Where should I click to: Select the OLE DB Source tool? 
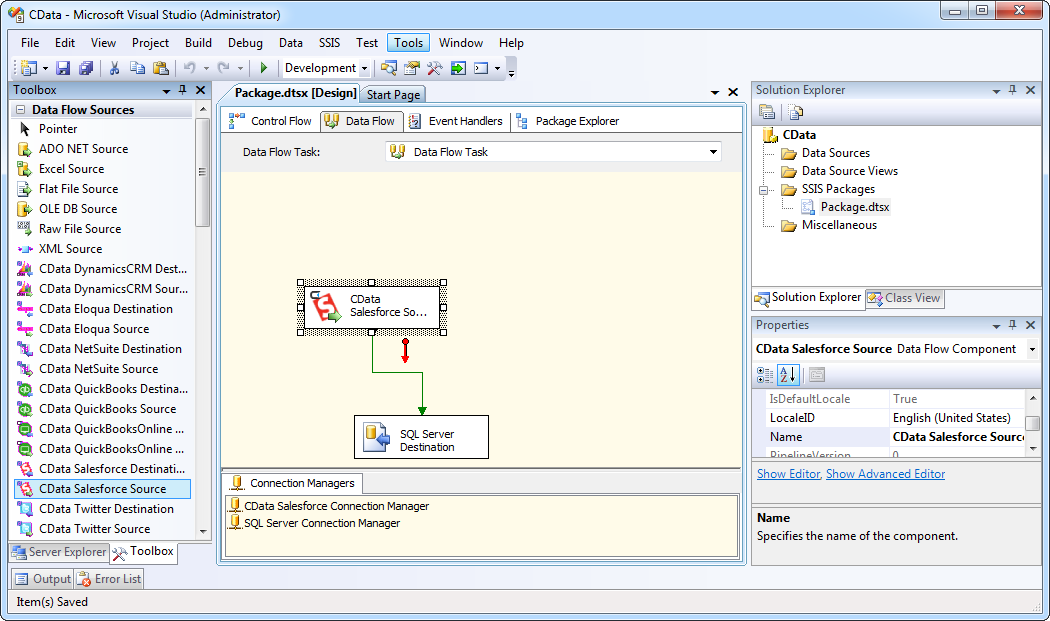point(79,209)
